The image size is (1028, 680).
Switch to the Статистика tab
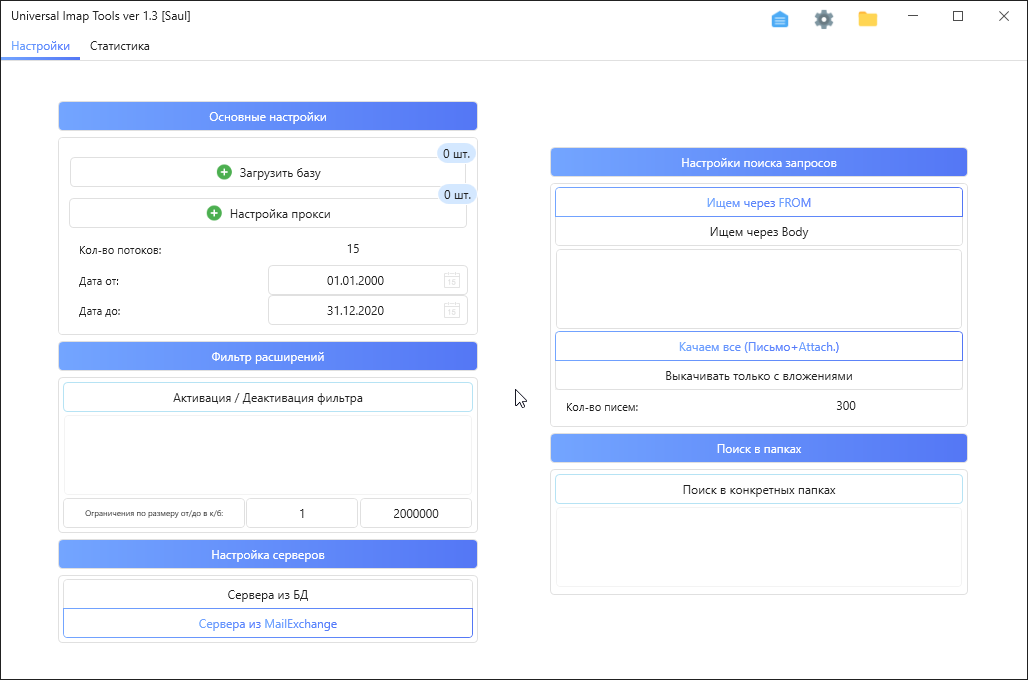[120, 46]
